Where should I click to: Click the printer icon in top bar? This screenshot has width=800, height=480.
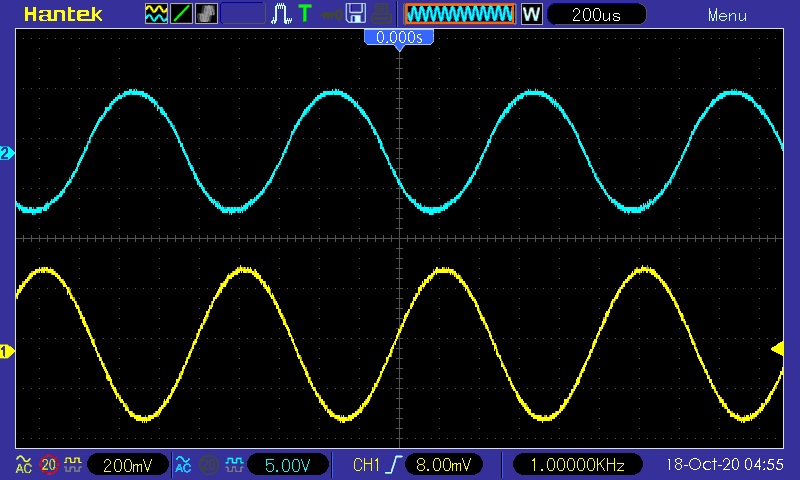pyautogui.click(x=380, y=15)
